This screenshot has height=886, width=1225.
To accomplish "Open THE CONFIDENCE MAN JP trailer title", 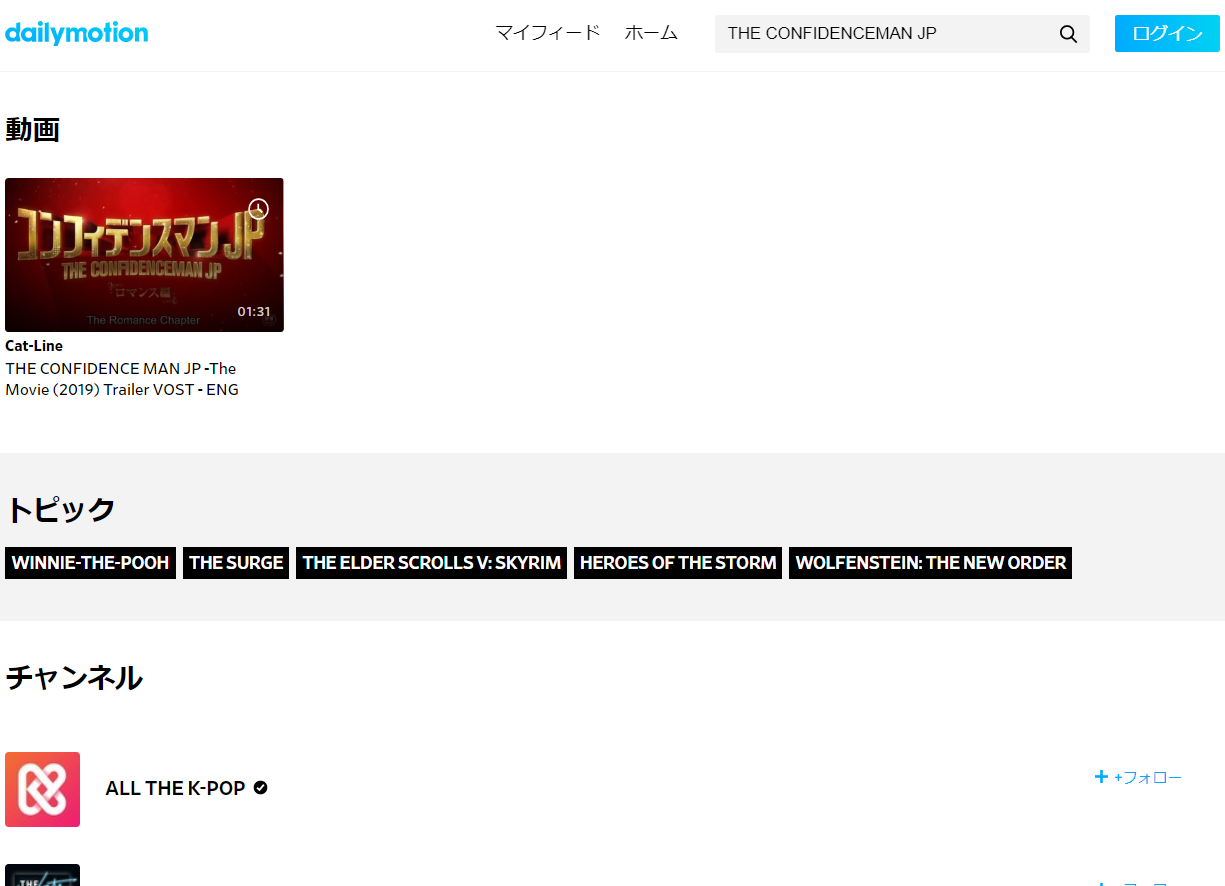I will [x=122, y=379].
